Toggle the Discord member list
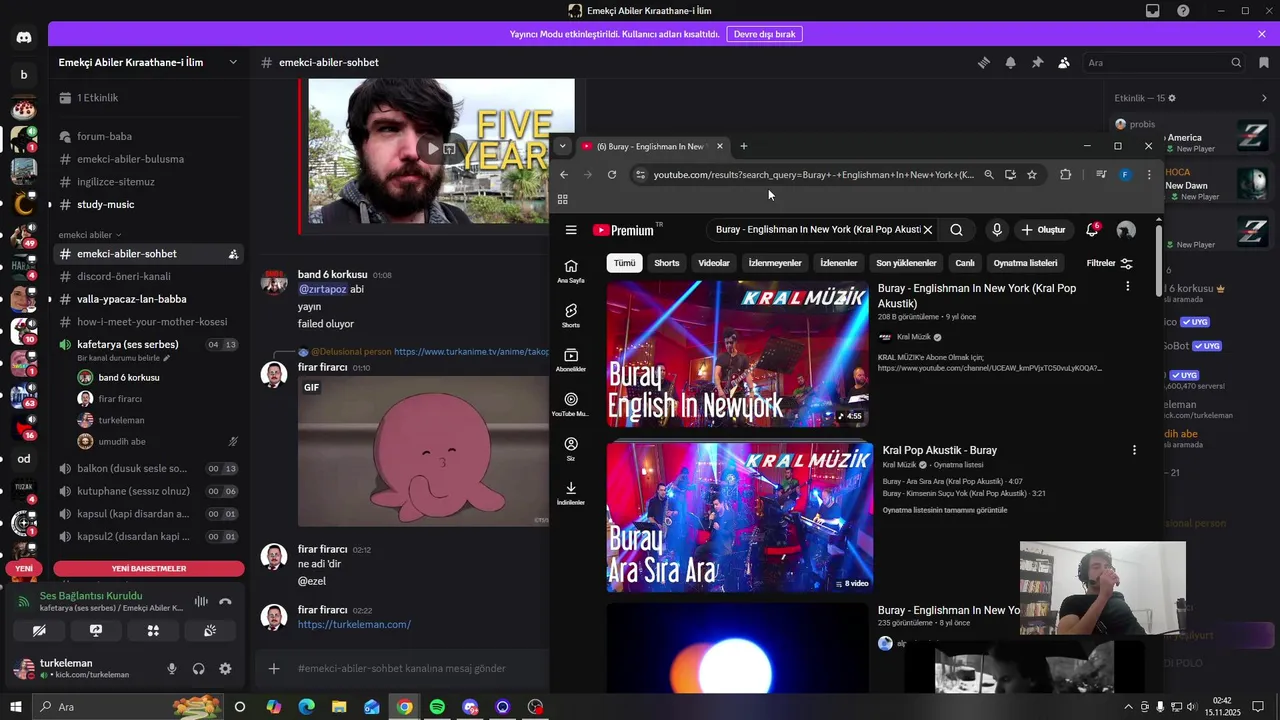The height and width of the screenshot is (720, 1280). [x=1064, y=62]
